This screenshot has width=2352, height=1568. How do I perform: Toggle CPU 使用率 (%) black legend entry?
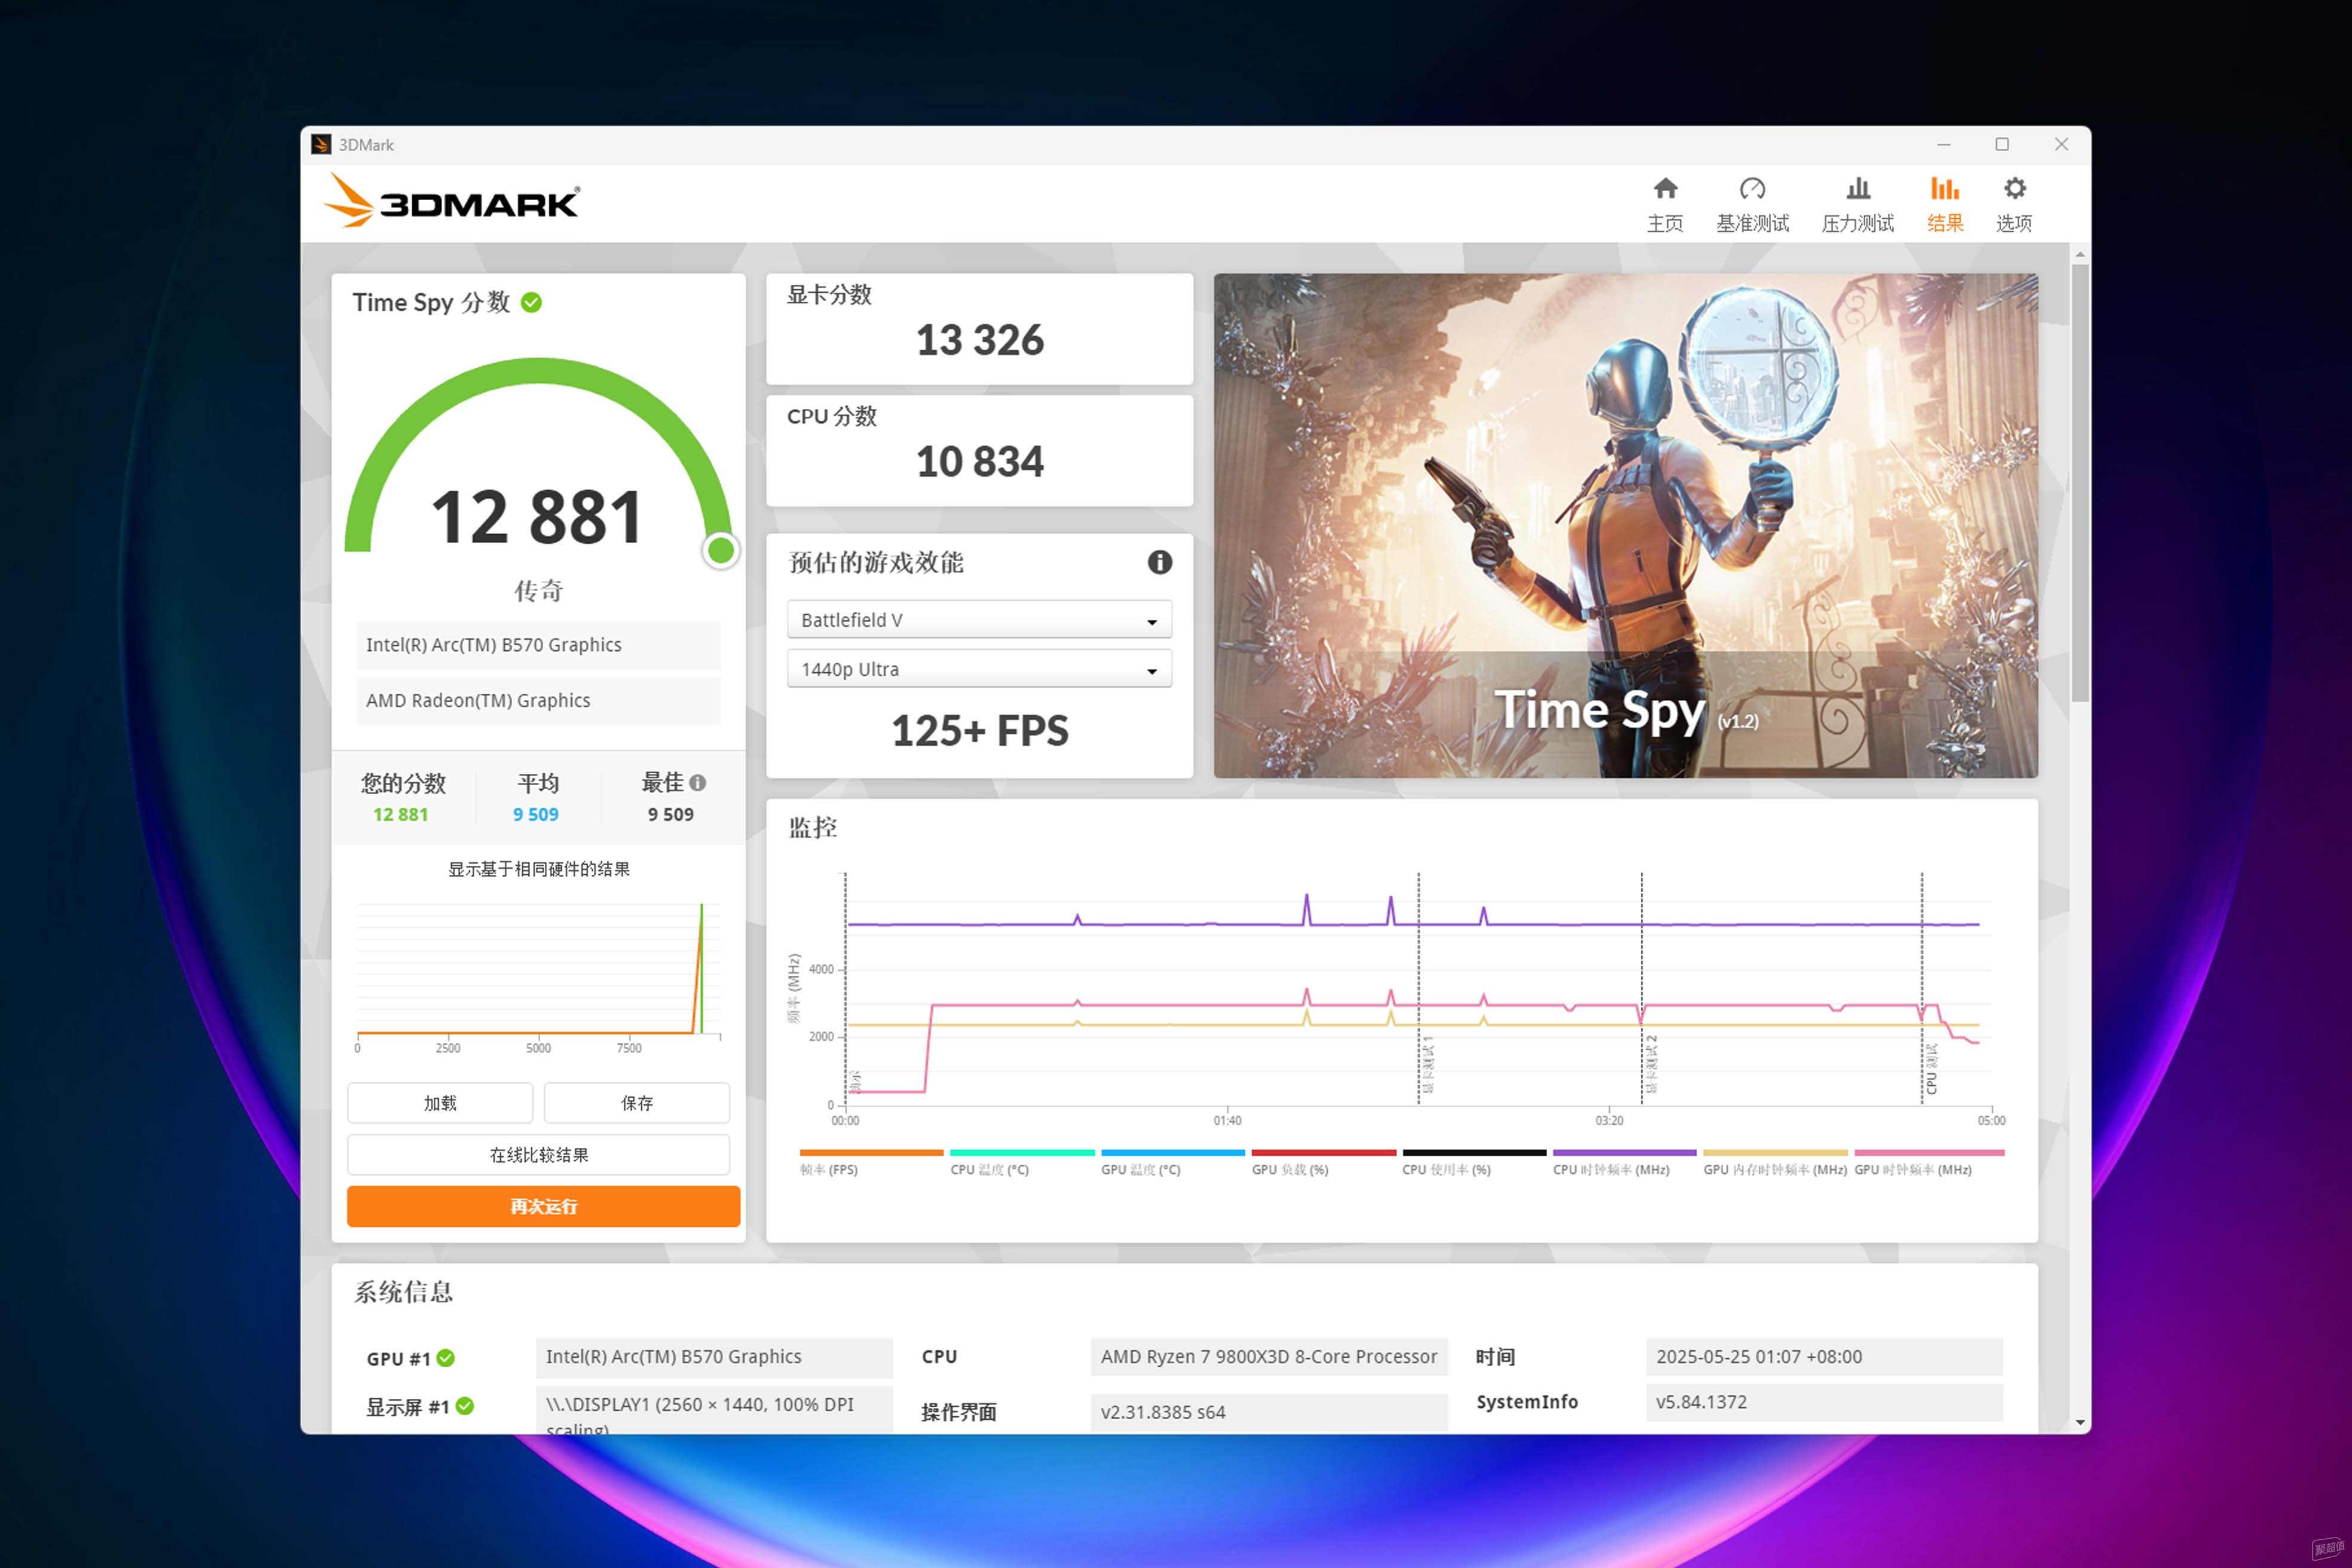[x=1474, y=1162]
